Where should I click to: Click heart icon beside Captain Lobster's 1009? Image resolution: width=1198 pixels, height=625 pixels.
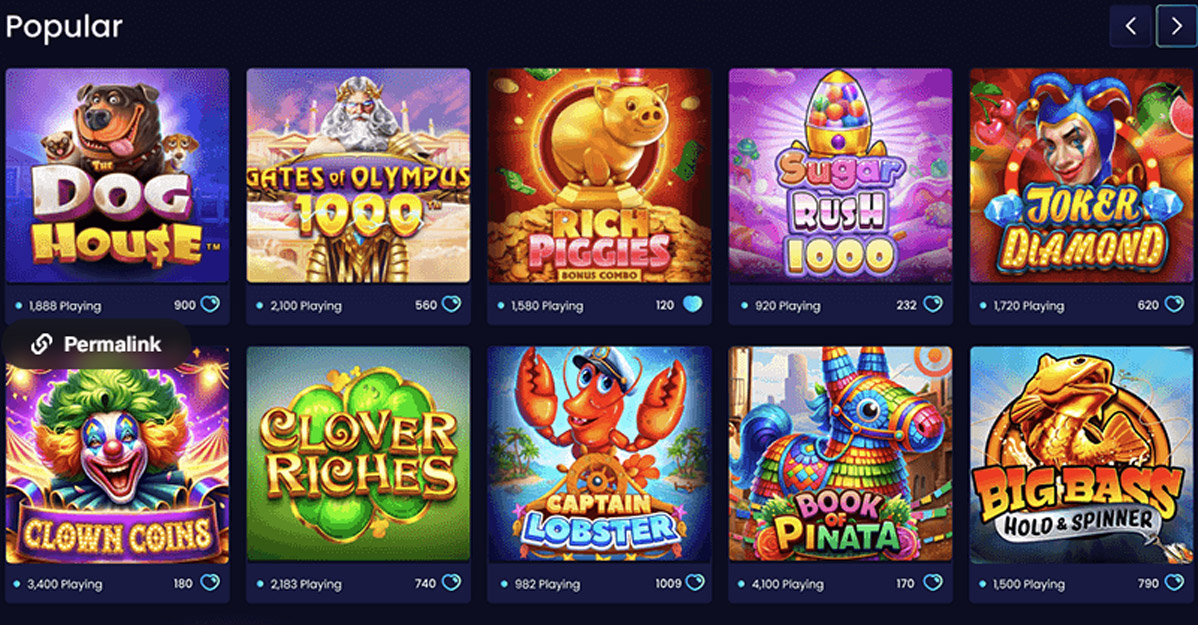(695, 582)
